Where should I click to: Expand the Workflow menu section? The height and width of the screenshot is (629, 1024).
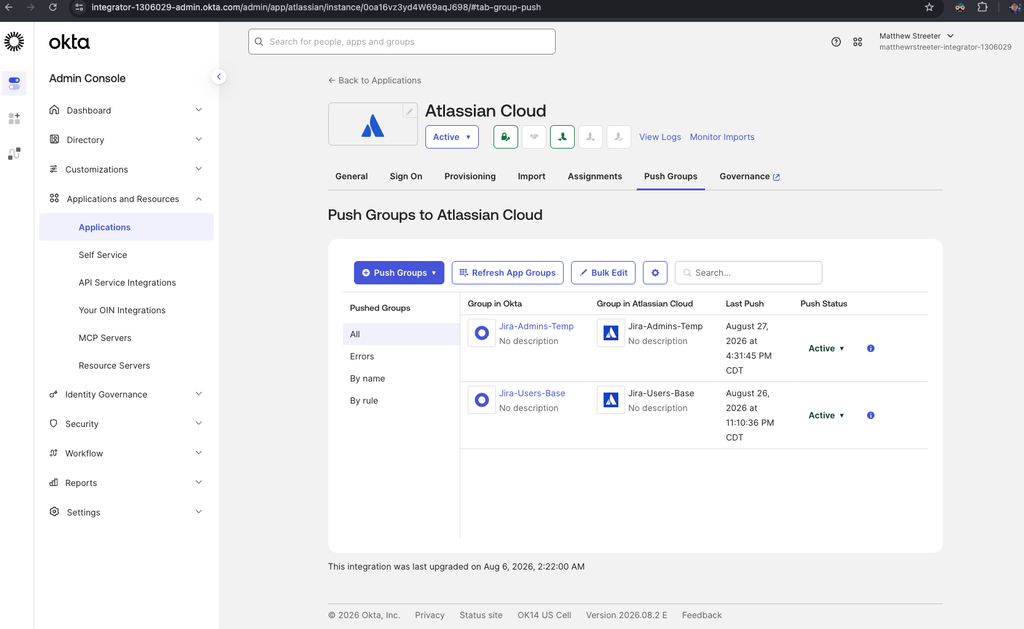point(126,453)
